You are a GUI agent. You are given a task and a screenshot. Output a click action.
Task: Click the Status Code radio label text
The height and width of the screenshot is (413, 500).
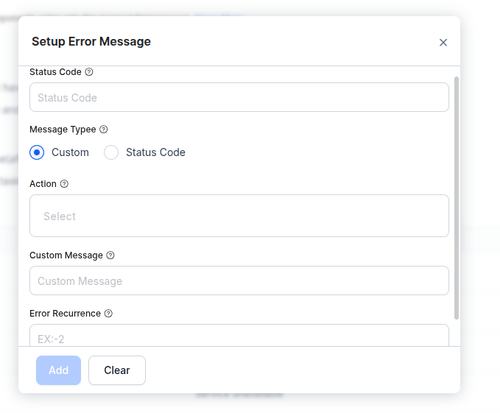155,152
